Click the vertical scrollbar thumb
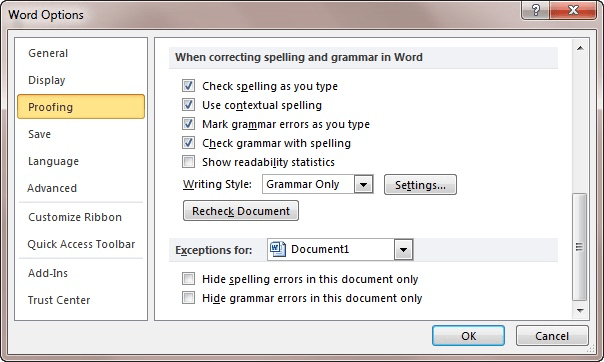604x362 pixels. click(x=579, y=247)
